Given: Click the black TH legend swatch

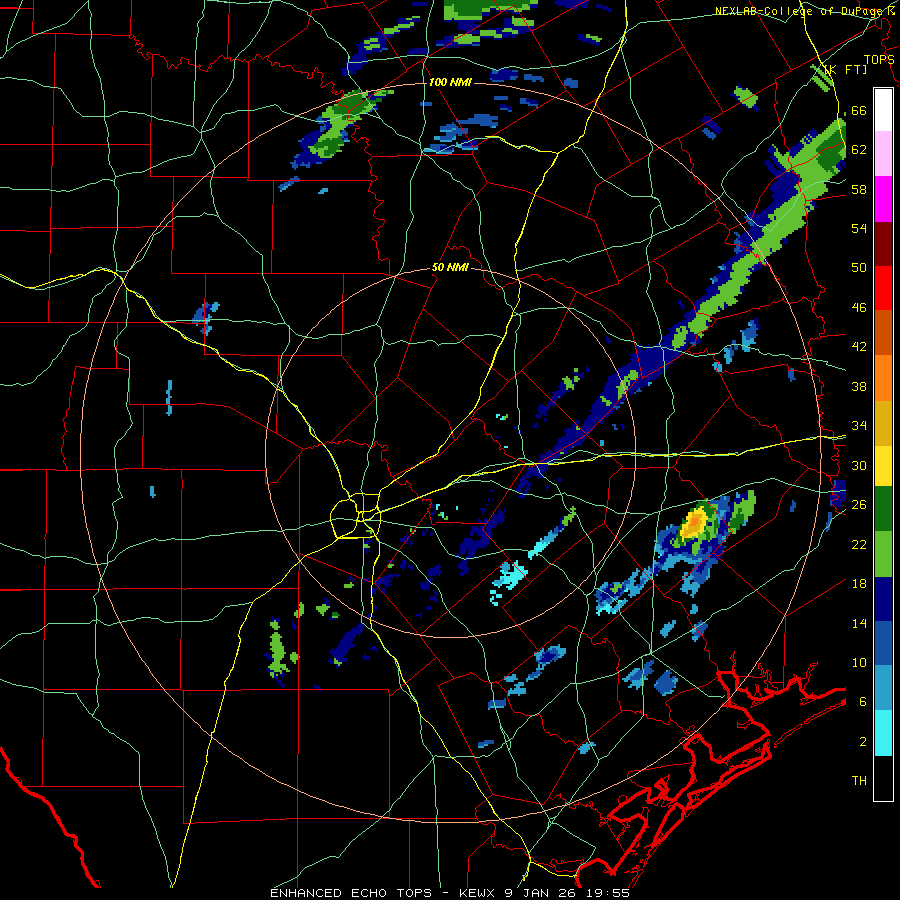Looking at the screenshot, I should (883, 778).
